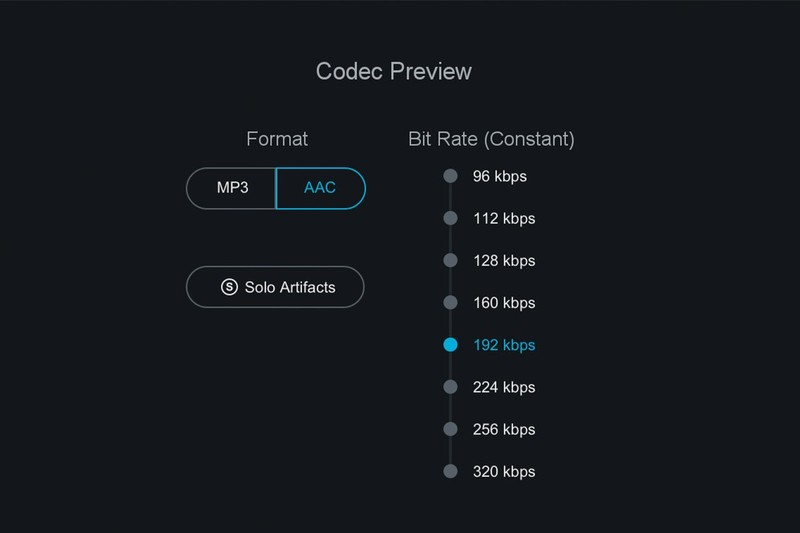
Task: Select the 128 kbps radio dot
Action: pyautogui.click(x=450, y=260)
